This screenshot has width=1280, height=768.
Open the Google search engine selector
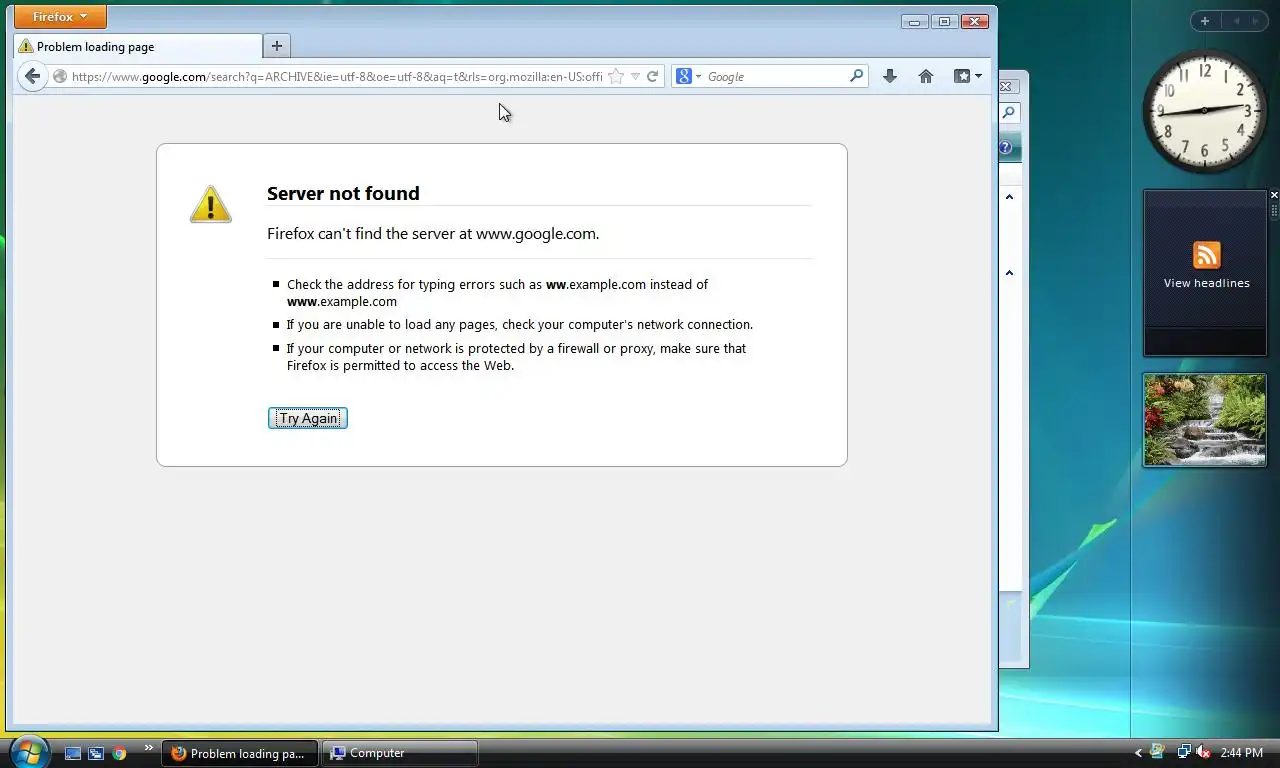pyautogui.click(x=689, y=76)
